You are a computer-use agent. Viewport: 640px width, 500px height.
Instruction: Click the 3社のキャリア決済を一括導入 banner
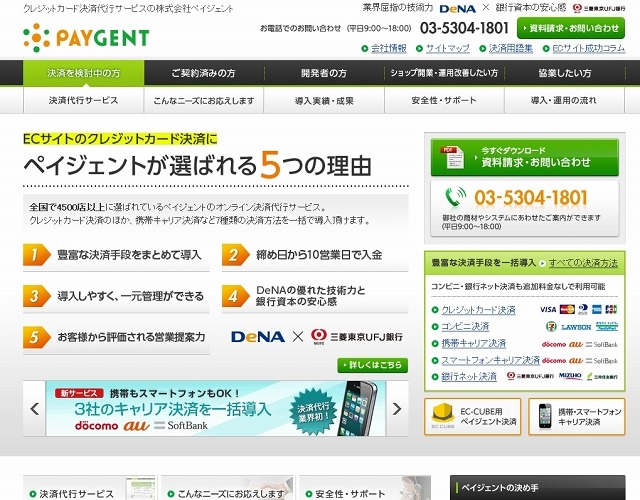[216, 409]
